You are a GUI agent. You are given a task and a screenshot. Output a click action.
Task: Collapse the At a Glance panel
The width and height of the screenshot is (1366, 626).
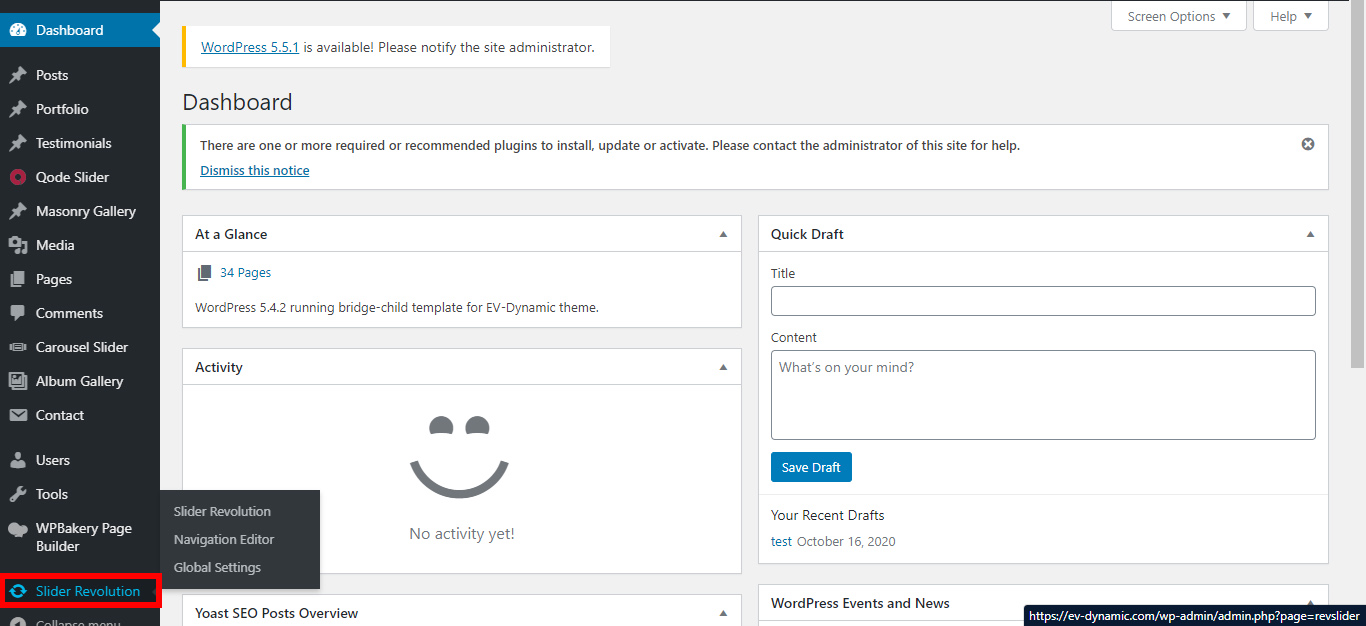pos(723,234)
